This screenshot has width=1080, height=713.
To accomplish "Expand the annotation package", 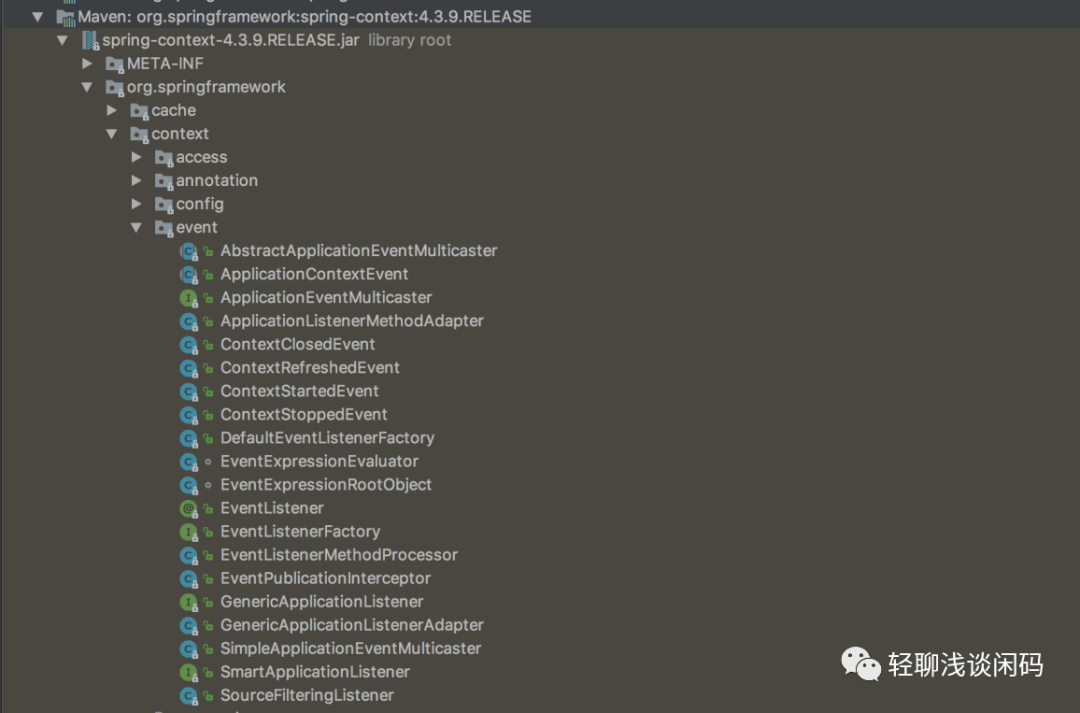I will 137,180.
